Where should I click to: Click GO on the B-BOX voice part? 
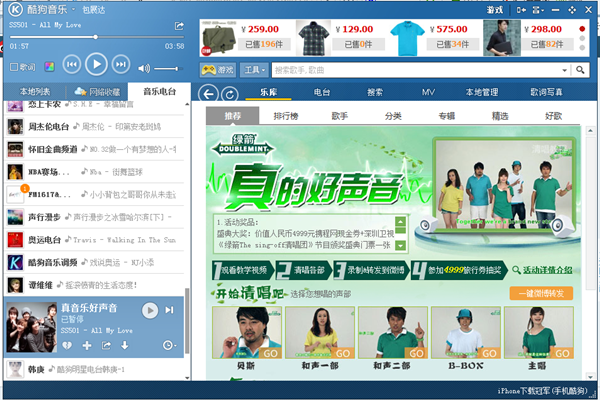pos(489,353)
